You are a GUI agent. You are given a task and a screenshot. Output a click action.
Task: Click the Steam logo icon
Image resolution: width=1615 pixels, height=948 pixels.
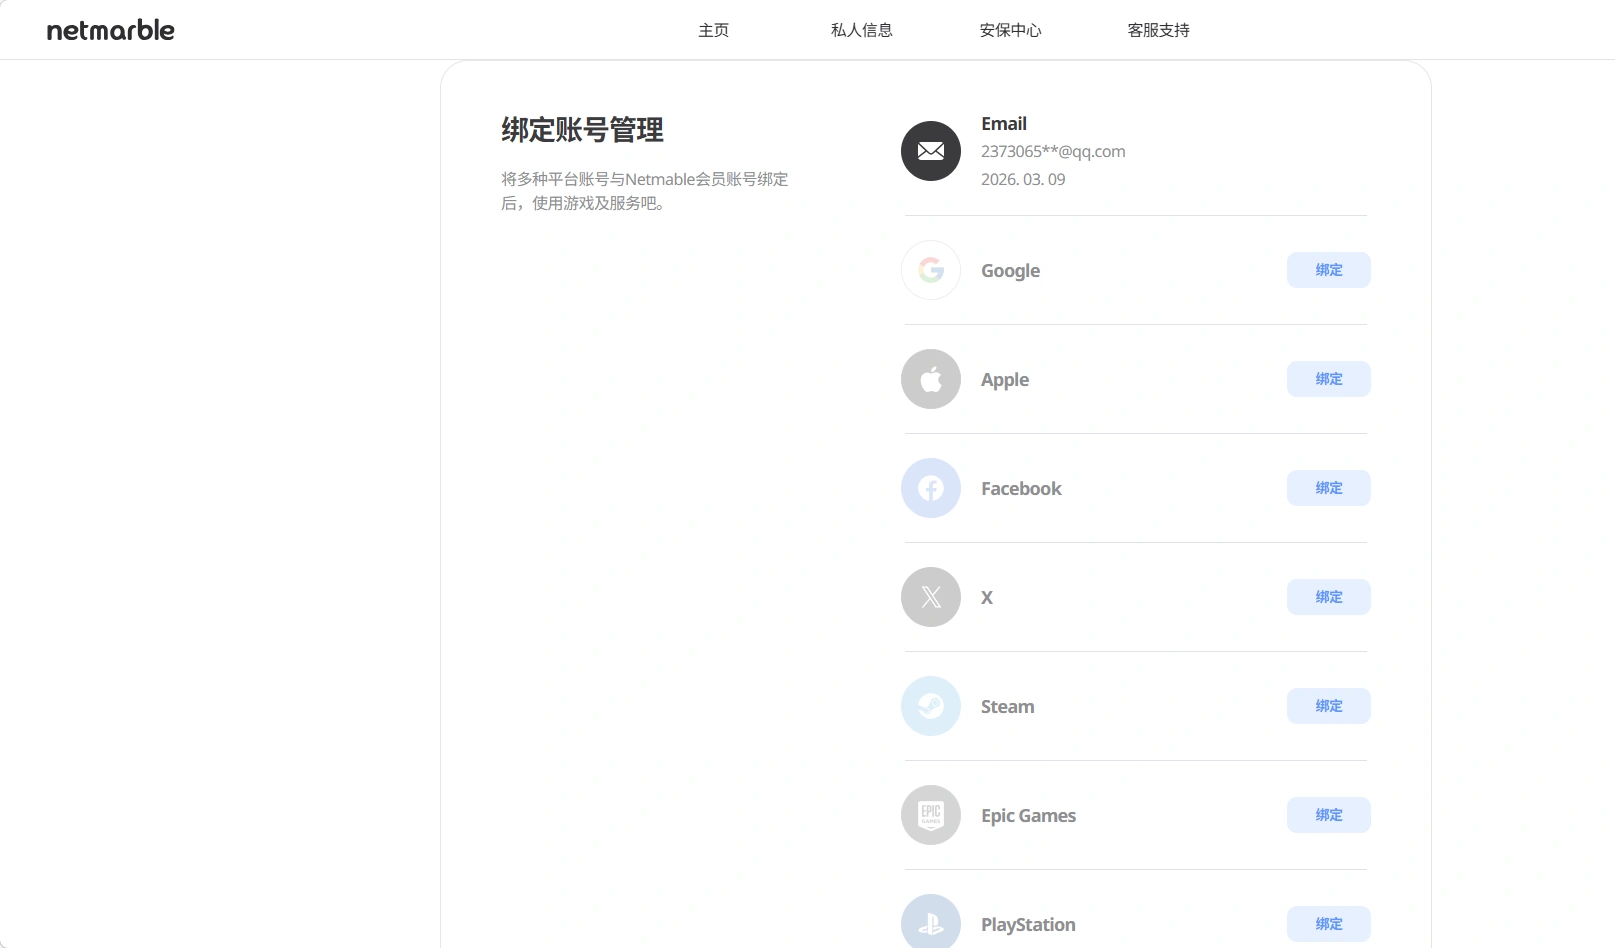click(931, 706)
